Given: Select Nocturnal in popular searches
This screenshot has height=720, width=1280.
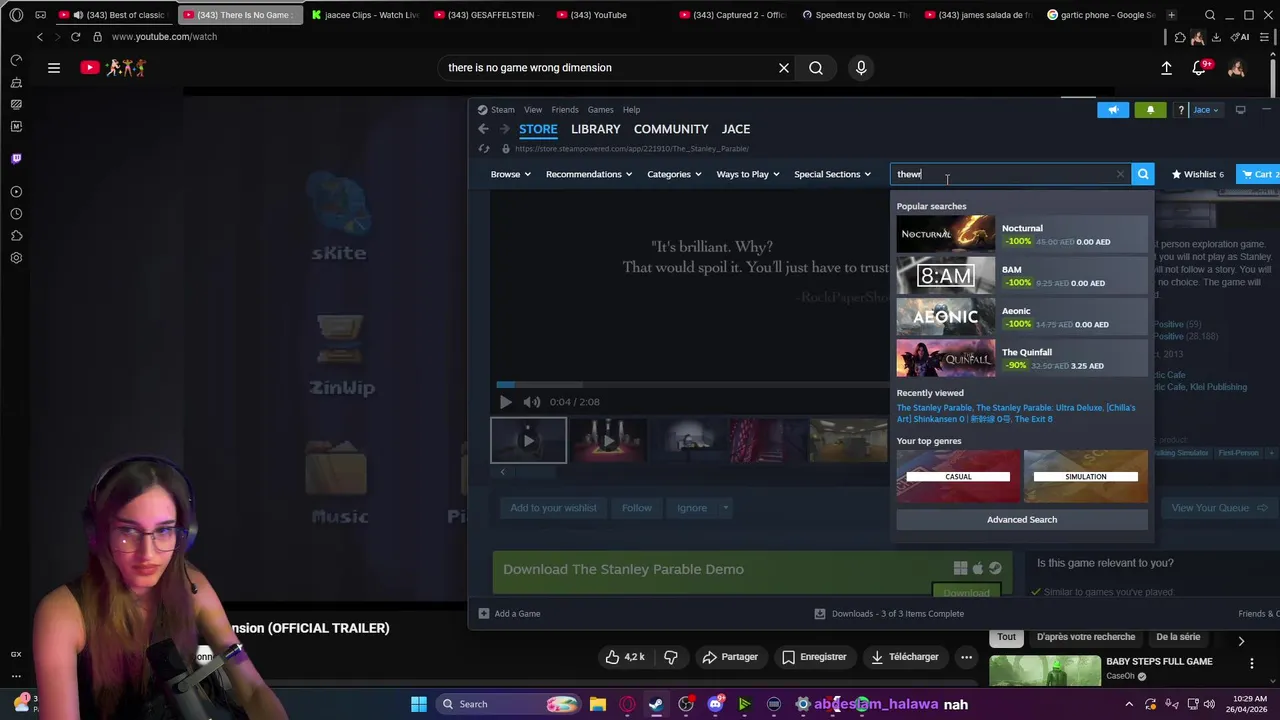Looking at the screenshot, I should (1022, 234).
